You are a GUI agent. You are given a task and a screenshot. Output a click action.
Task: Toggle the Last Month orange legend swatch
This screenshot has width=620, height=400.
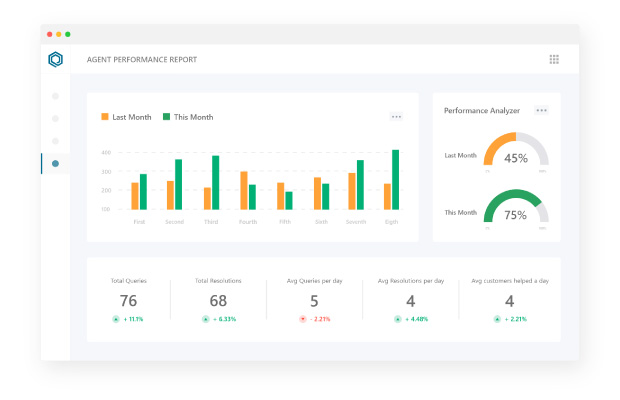(x=105, y=117)
